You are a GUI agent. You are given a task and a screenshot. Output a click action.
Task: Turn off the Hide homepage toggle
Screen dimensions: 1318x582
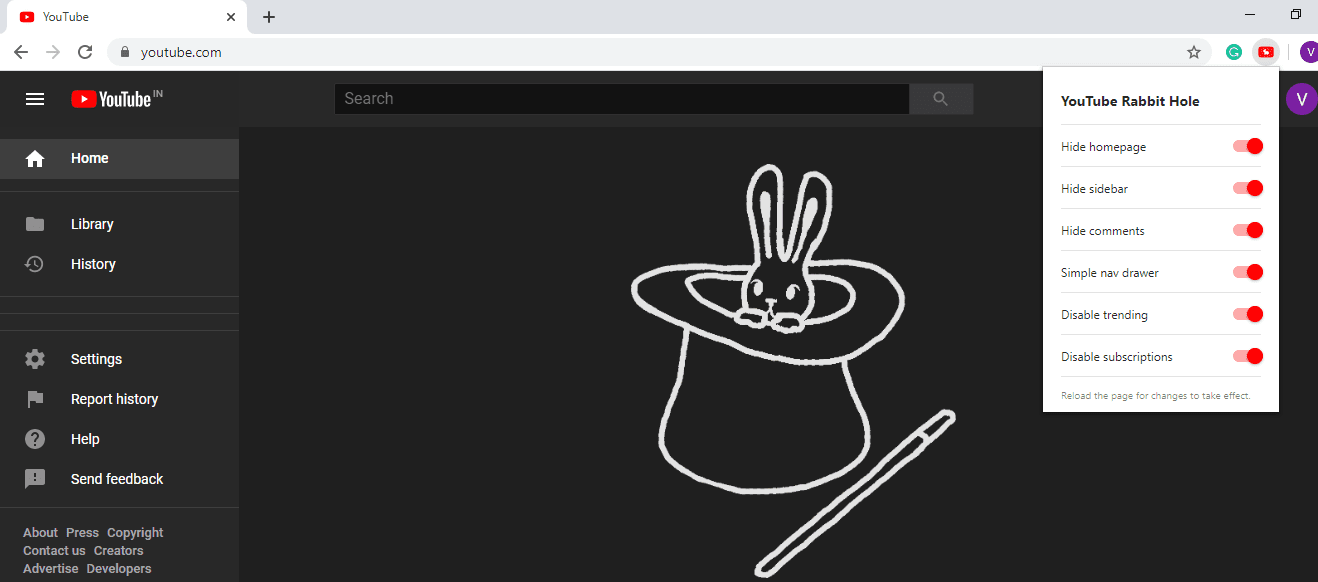pos(1248,146)
